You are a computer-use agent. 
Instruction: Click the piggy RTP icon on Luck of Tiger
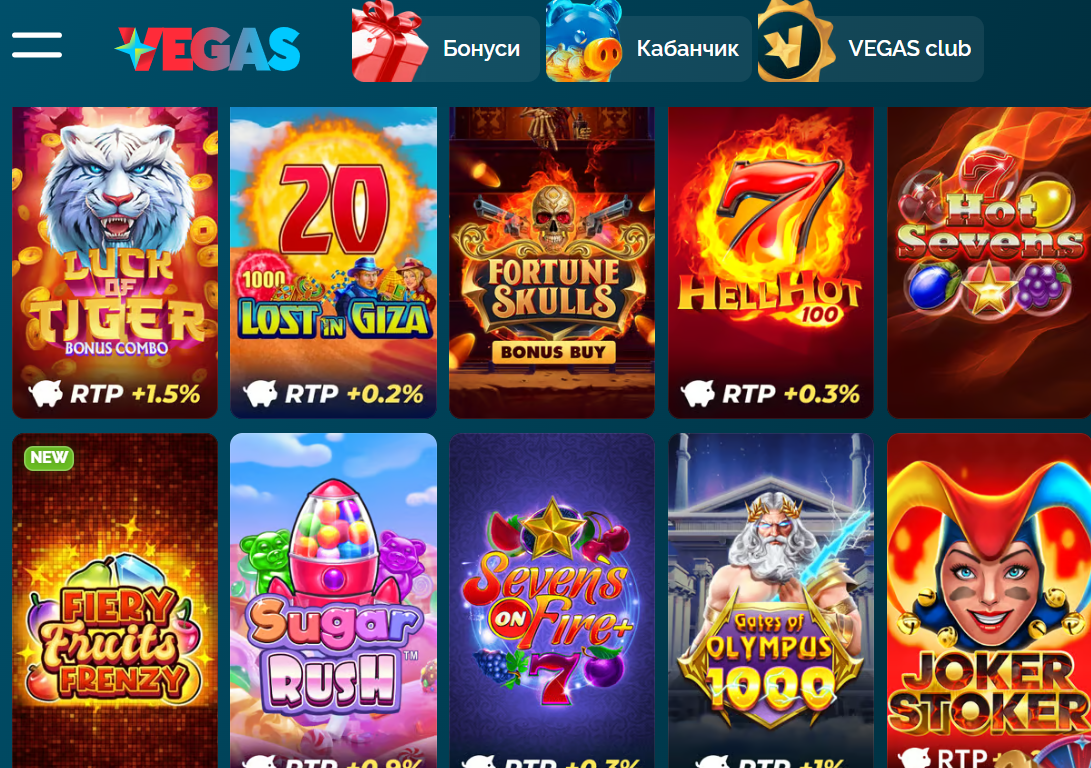click(x=46, y=394)
